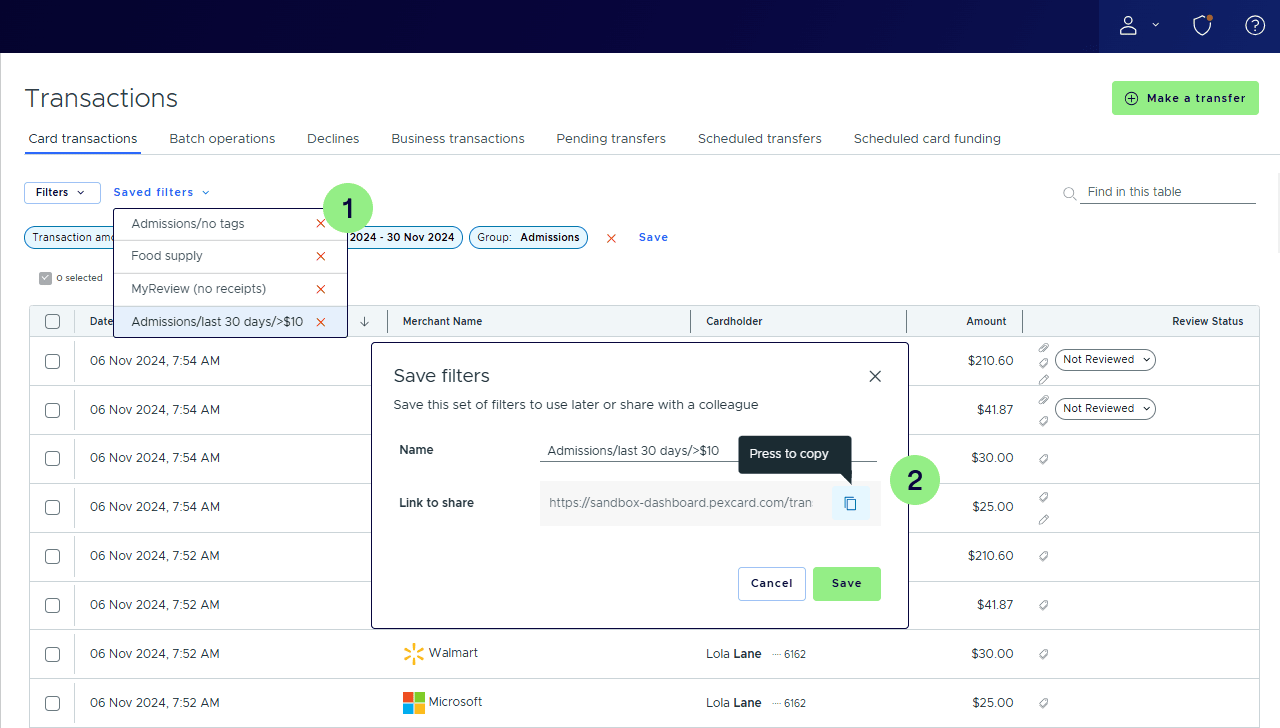Click the Find in this table field

point(1168,192)
